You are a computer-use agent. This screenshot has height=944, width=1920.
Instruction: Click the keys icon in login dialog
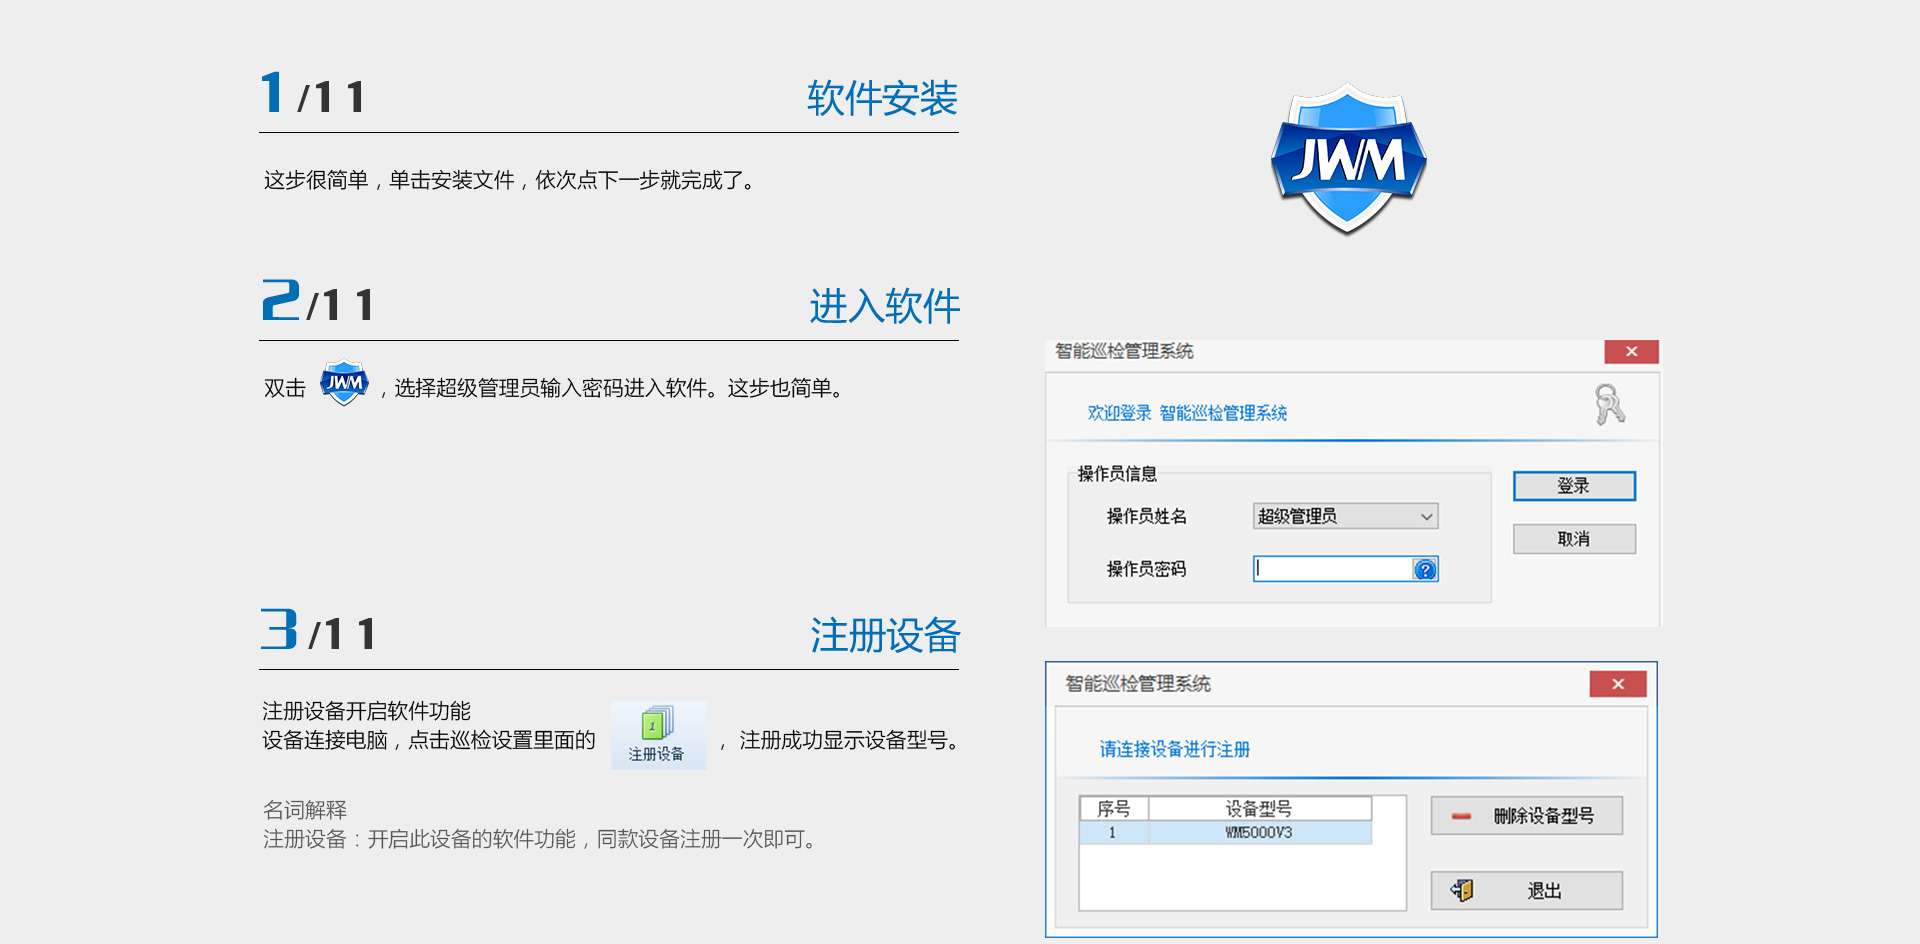point(1608,405)
